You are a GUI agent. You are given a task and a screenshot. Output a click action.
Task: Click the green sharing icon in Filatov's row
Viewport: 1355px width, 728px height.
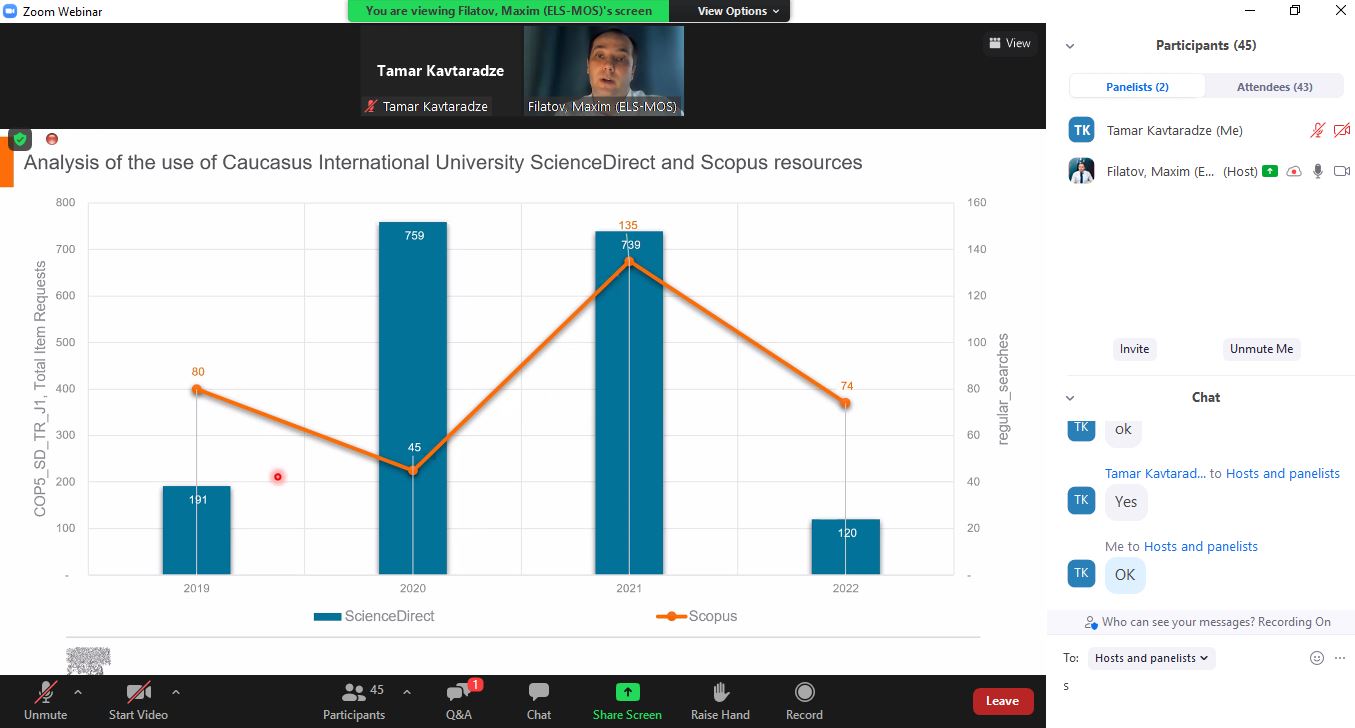(1270, 171)
